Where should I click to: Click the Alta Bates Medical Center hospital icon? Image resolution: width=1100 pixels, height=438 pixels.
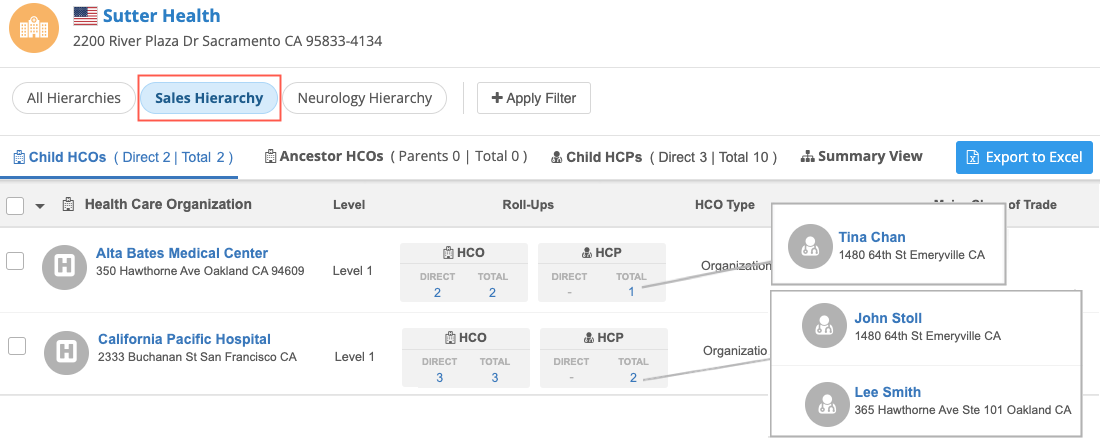click(67, 267)
